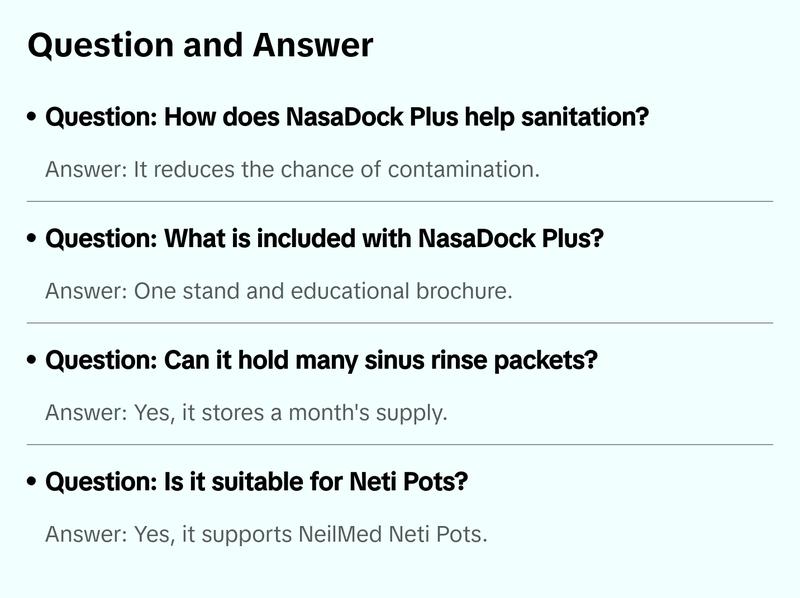Select the sinus rinse packets question

coord(321,360)
